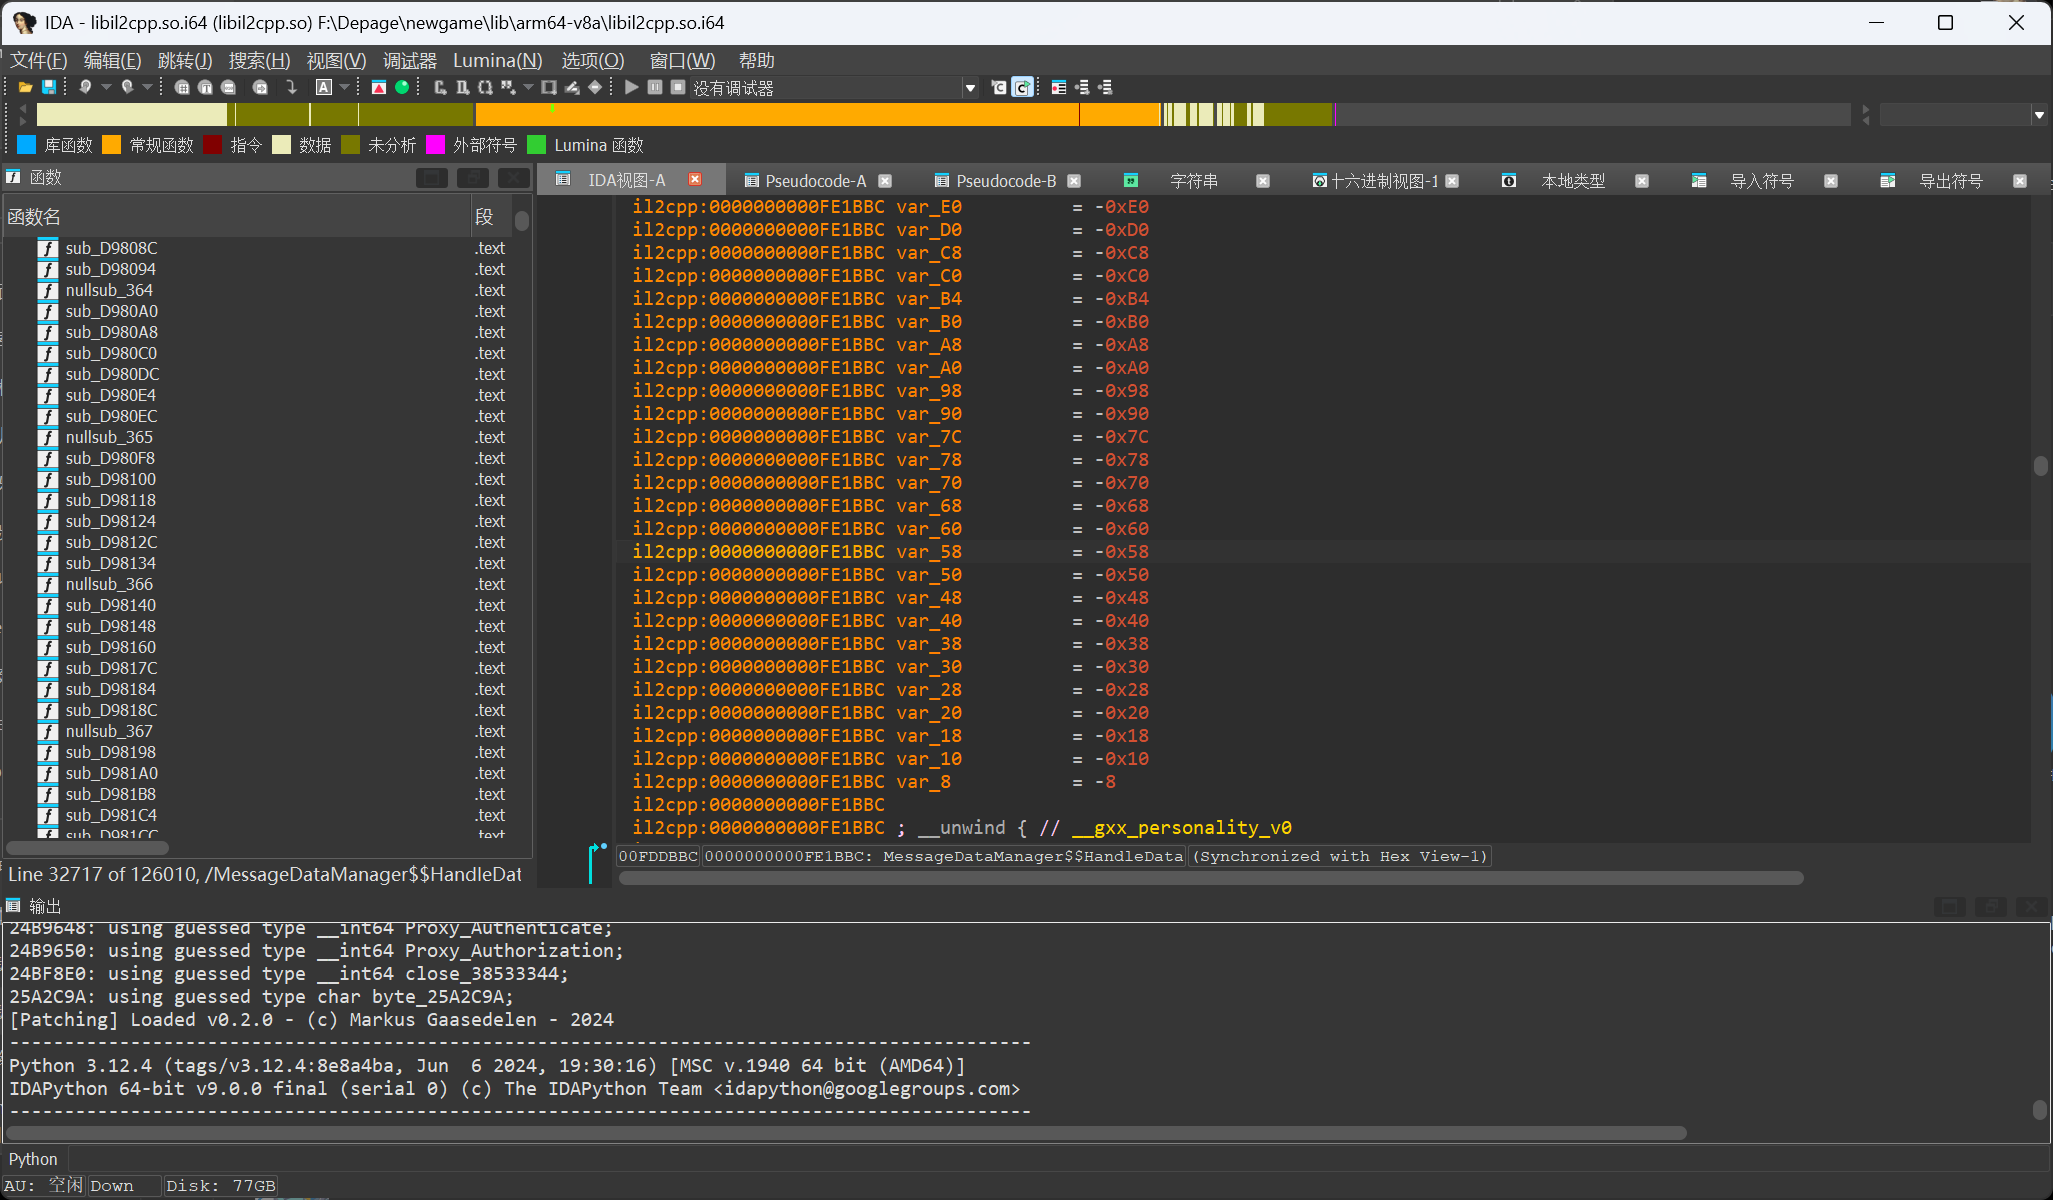Open the Lumina(N) menu

497,61
